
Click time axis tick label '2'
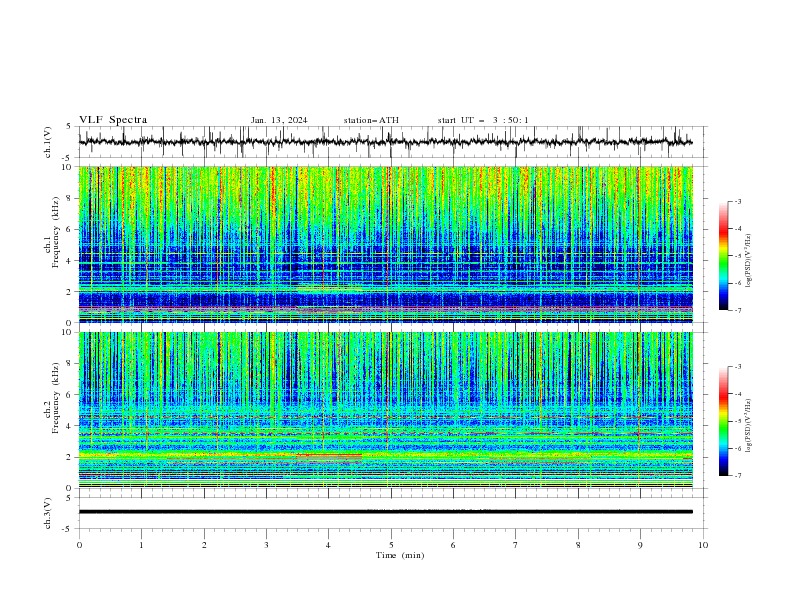click(x=204, y=545)
